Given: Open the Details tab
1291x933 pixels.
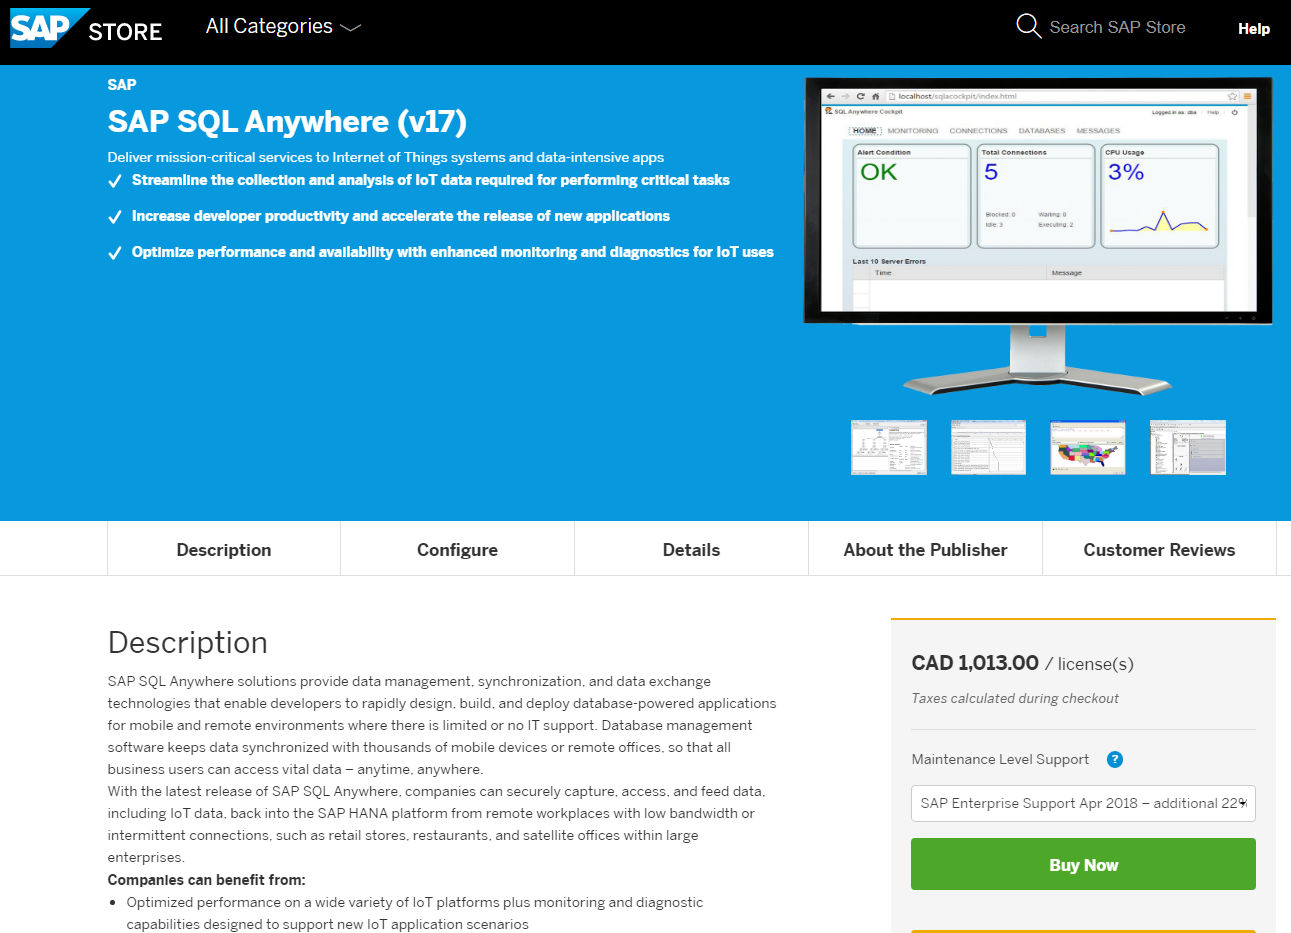Looking at the screenshot, I should 691,549.
